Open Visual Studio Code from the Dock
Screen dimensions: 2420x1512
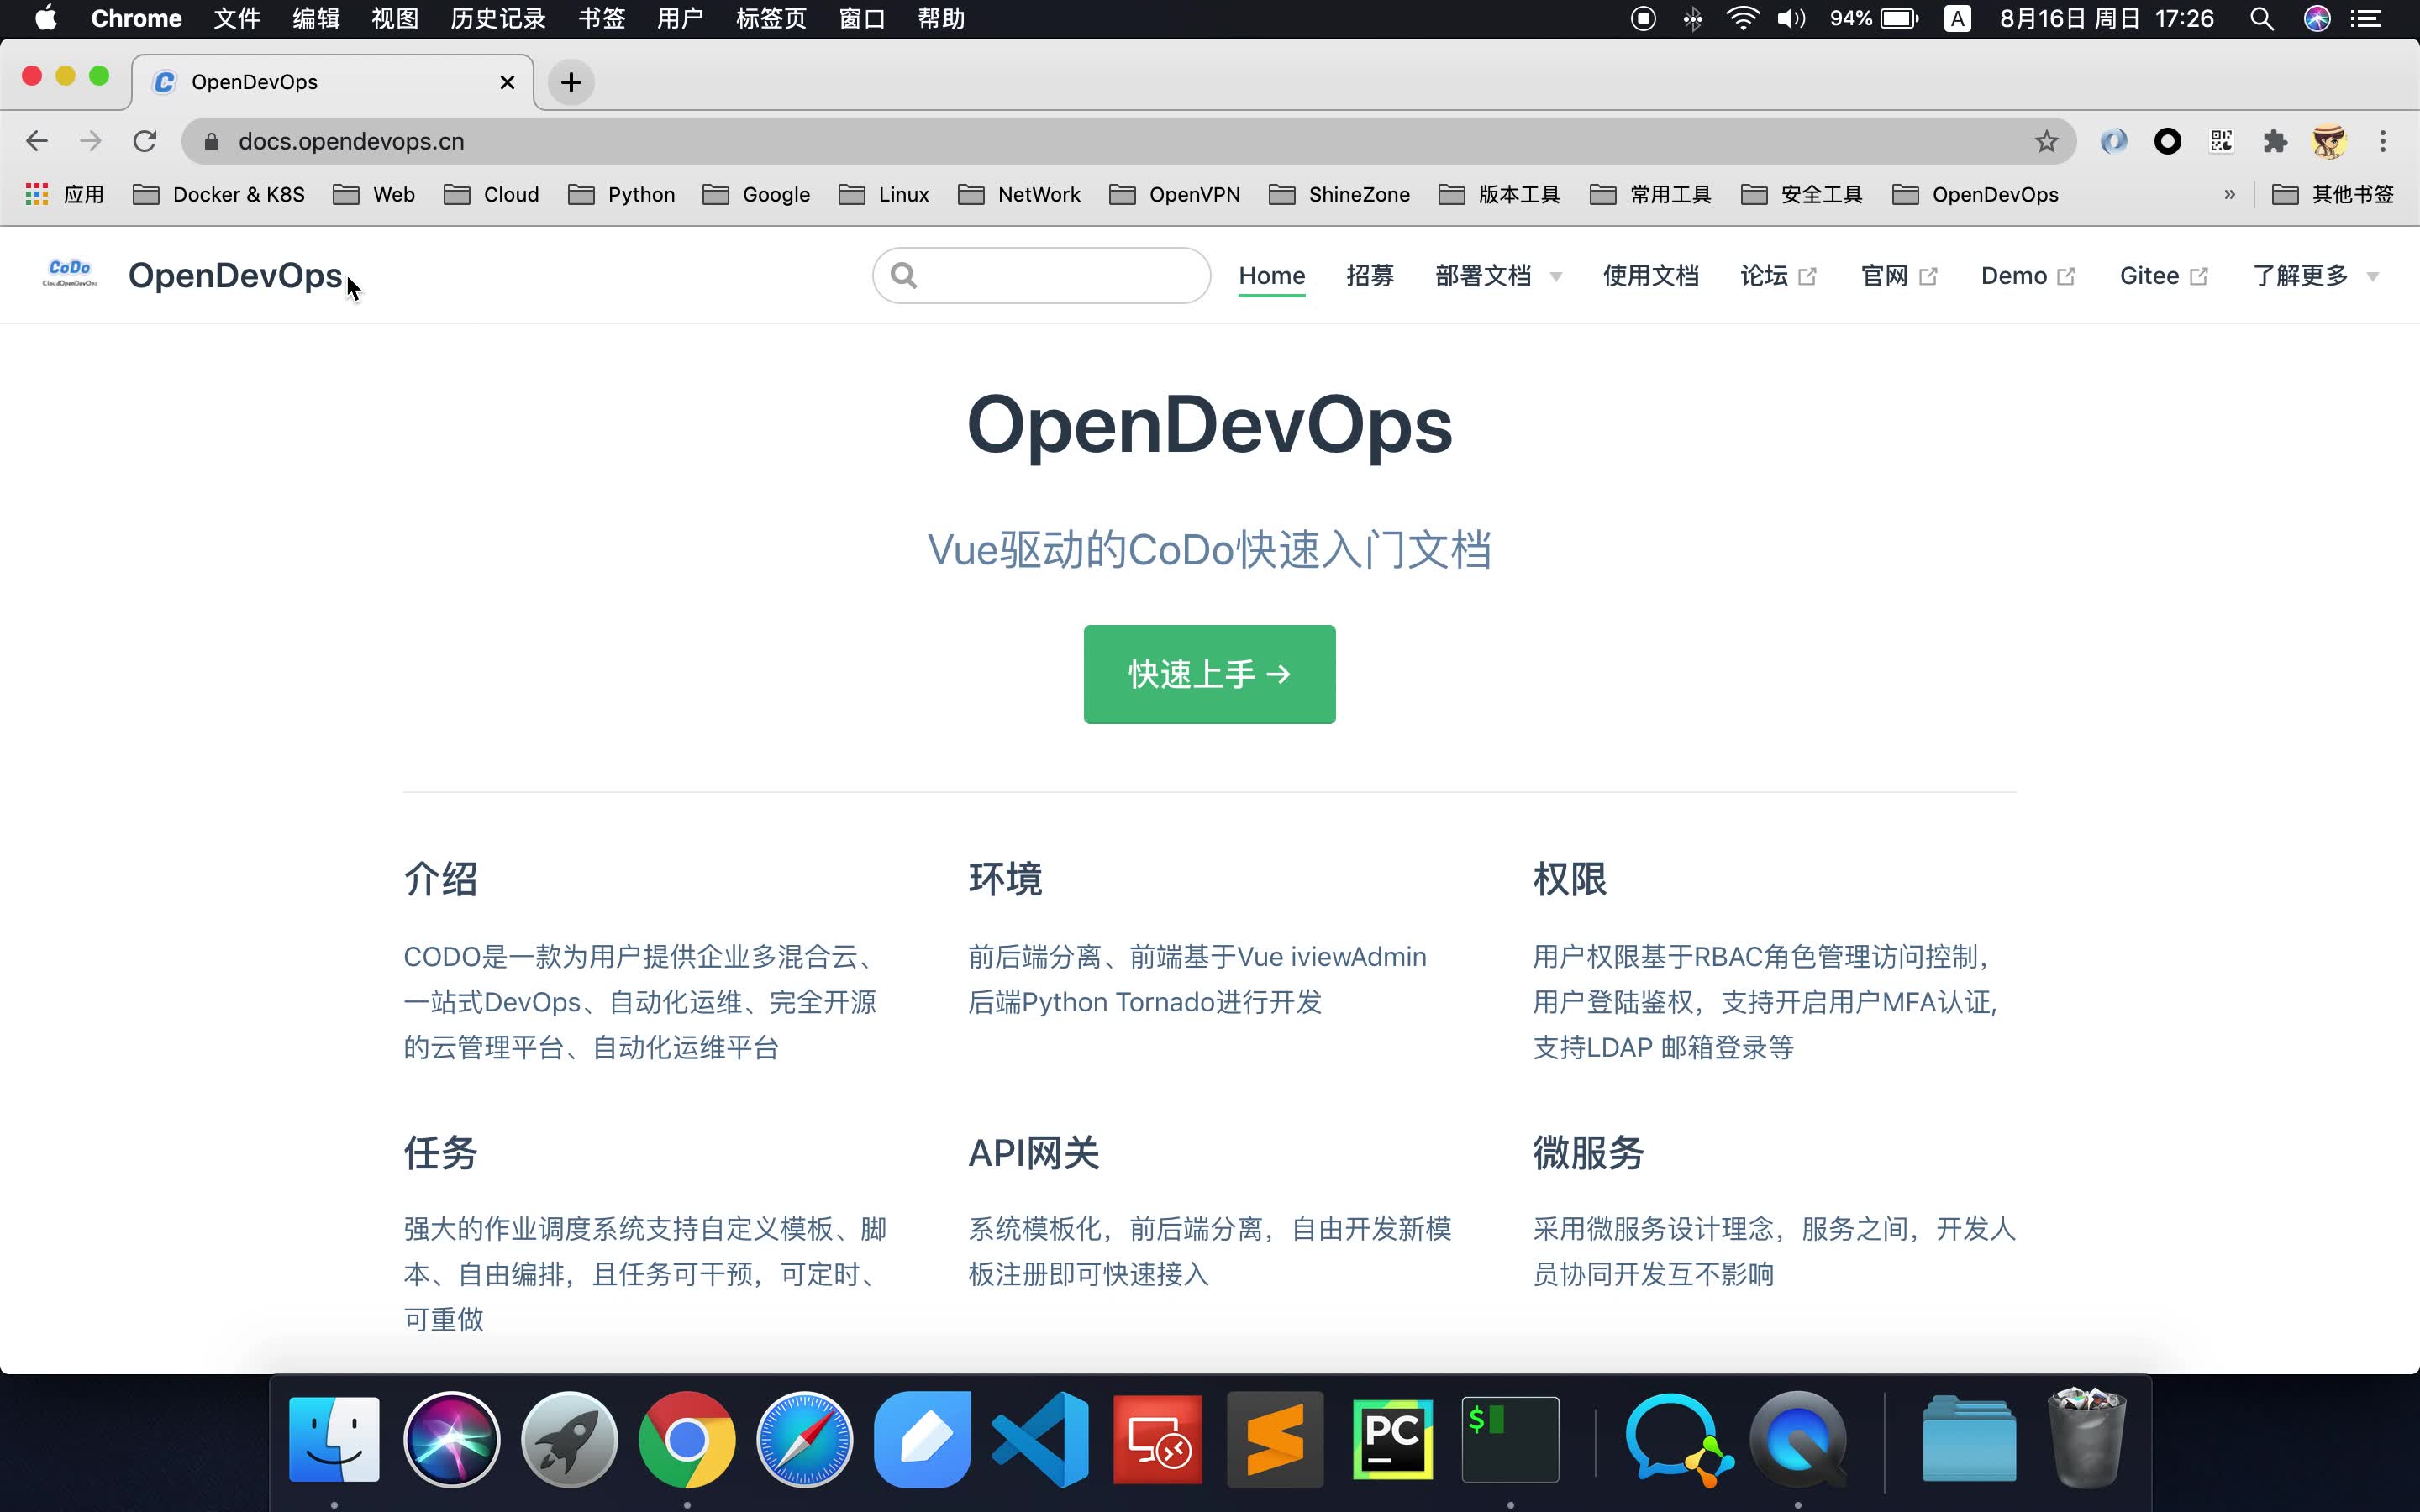[1040, 1439]
